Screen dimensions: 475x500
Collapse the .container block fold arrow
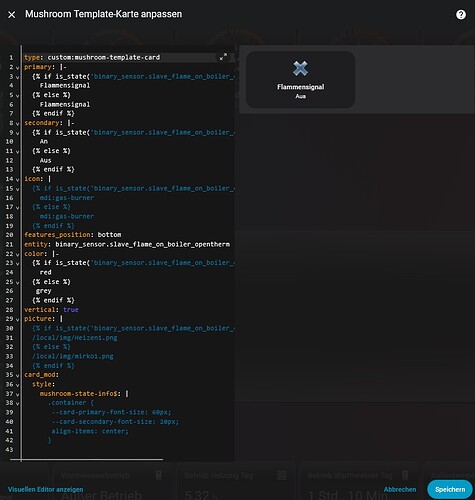tap(18, 403)
